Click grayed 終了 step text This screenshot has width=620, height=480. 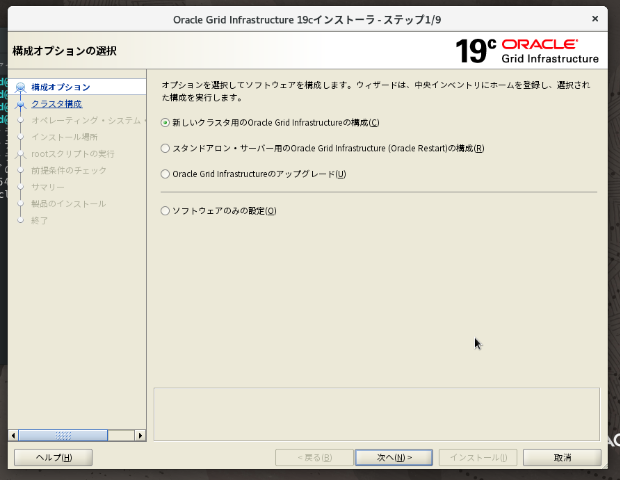tap(39, 220)
